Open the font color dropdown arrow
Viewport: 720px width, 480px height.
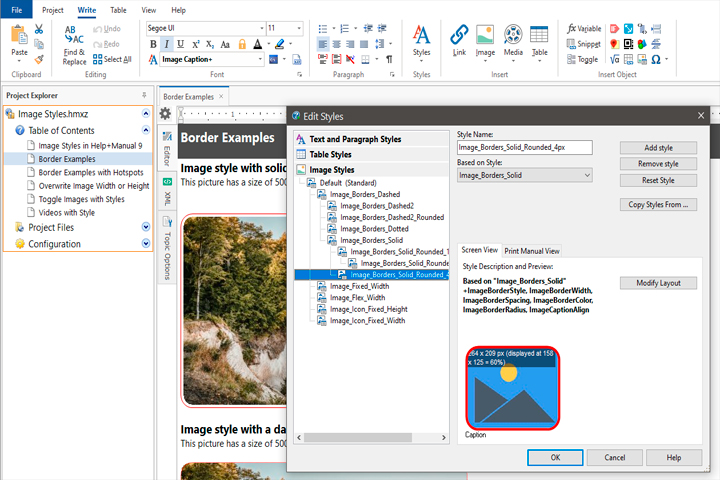(269, 44)
